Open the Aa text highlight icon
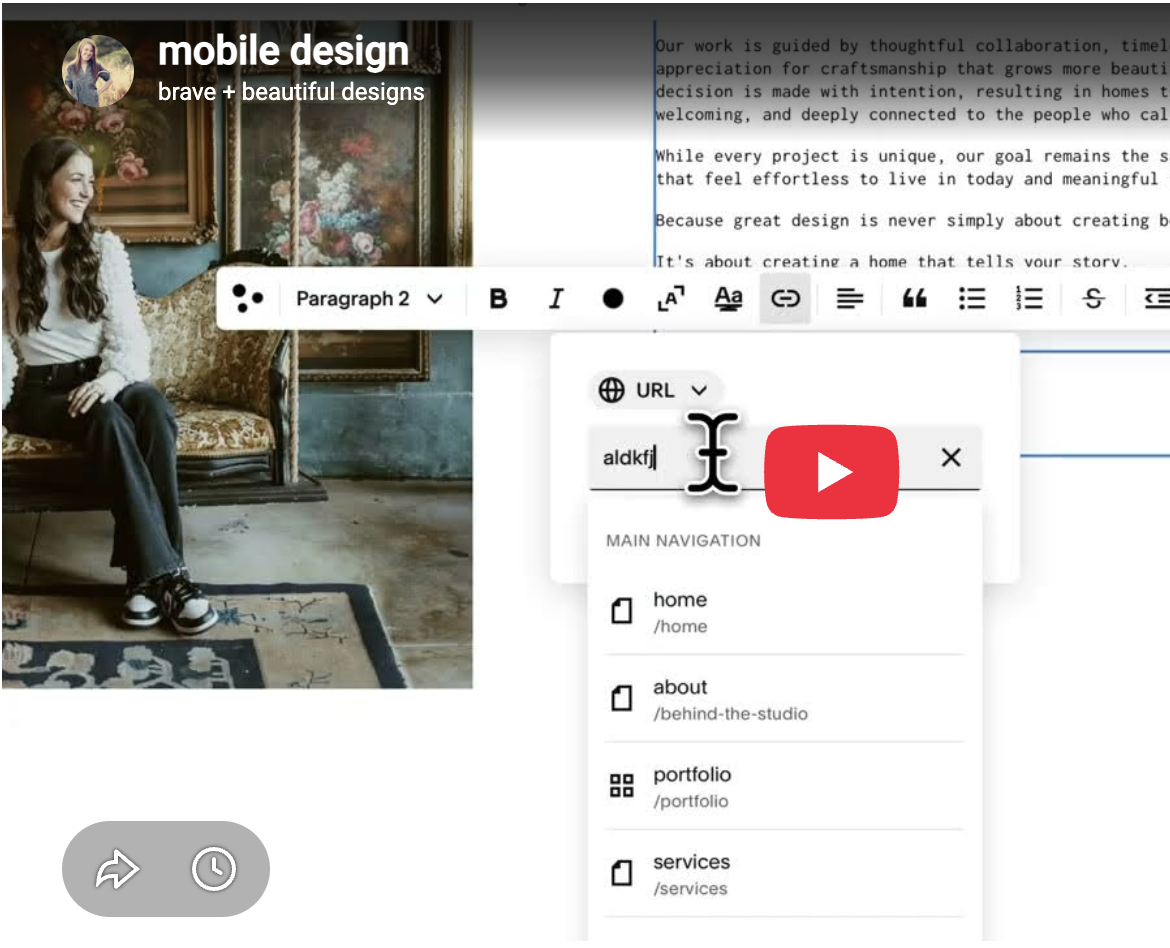This screenshot has height=948, width=1170. tap(728, 299)
